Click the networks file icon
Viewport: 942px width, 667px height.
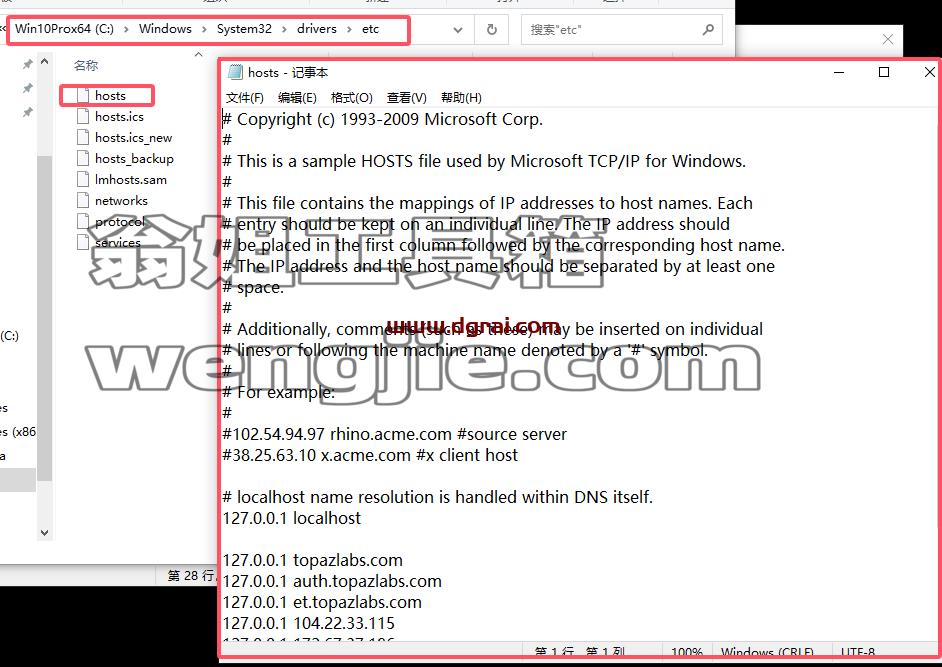(x=83, y=201)
